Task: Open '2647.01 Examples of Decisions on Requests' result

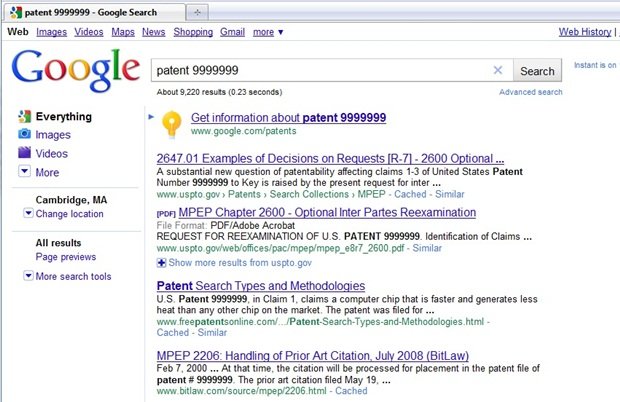Action: coord(330,159)
